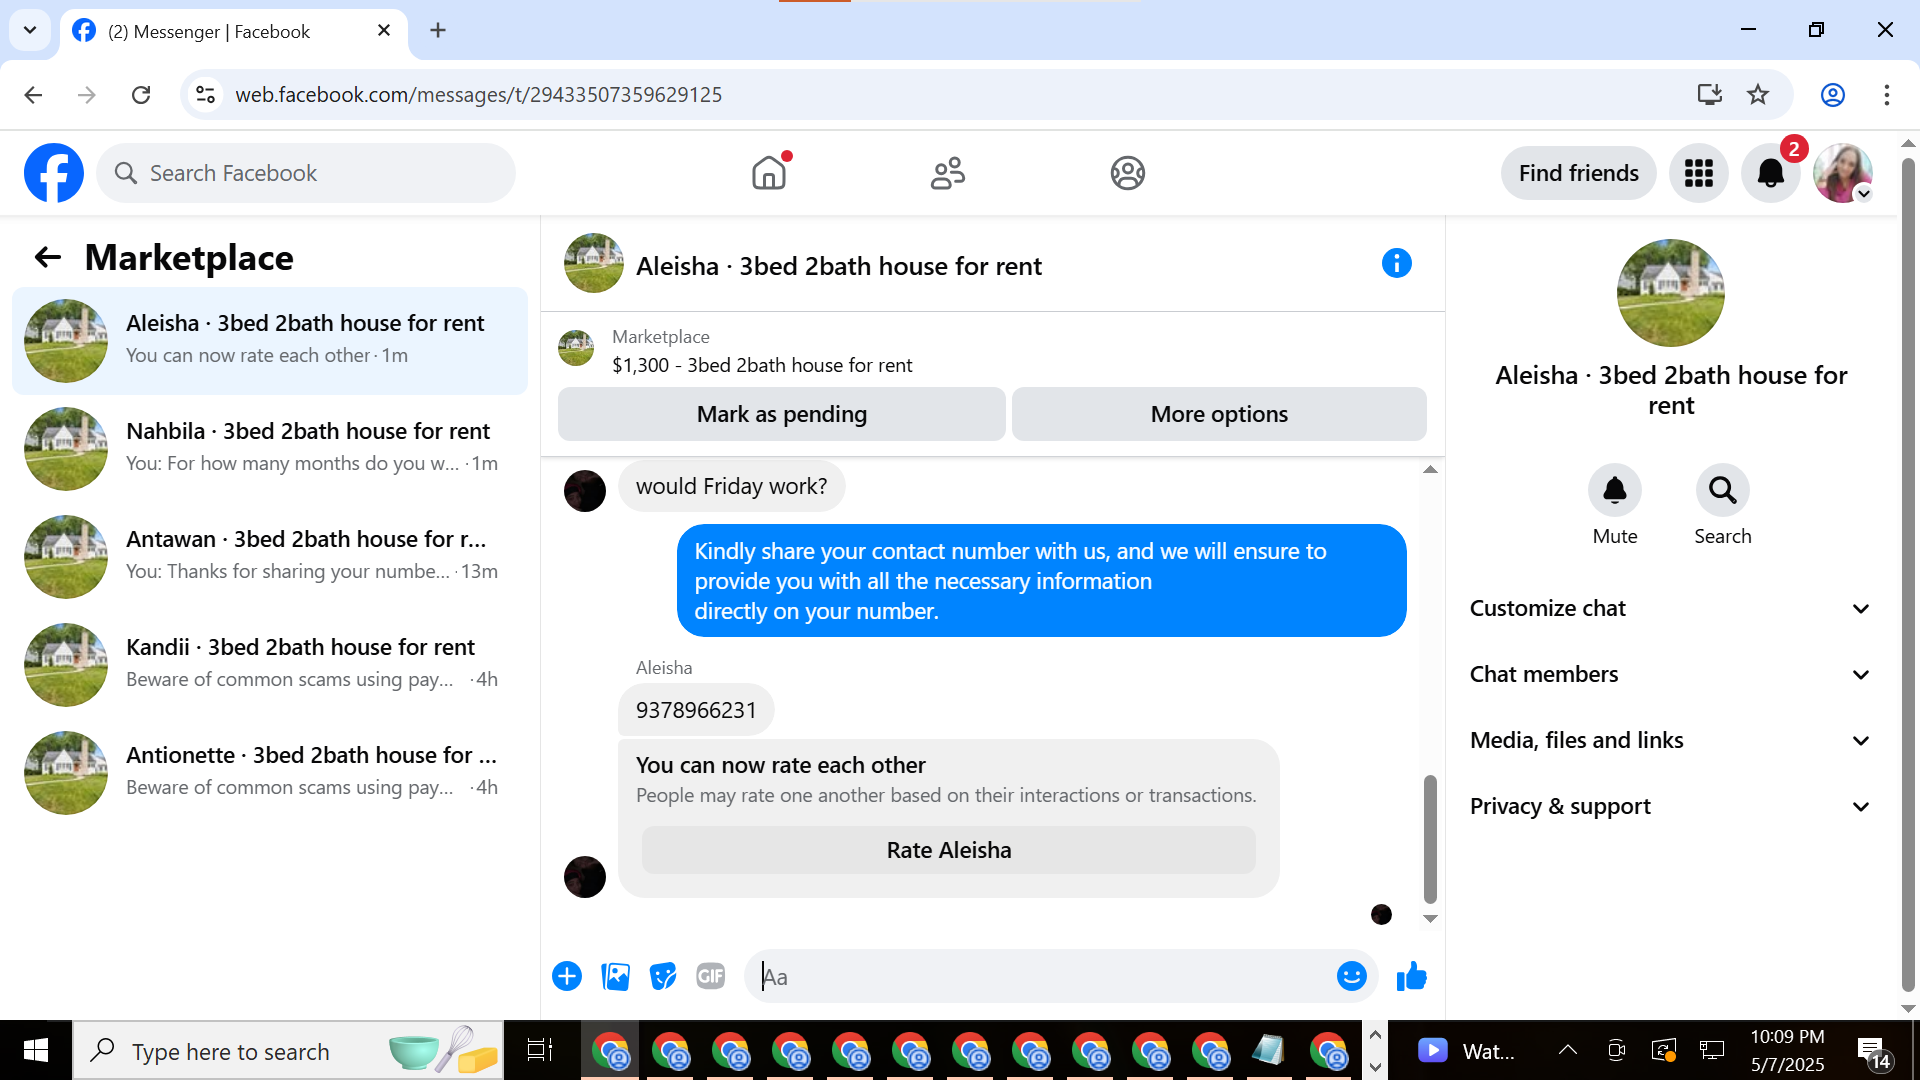The height and width of the screenshot is (1080, 1920).
Task: Go to Facebook Home tab
Action: coord(768,173)
